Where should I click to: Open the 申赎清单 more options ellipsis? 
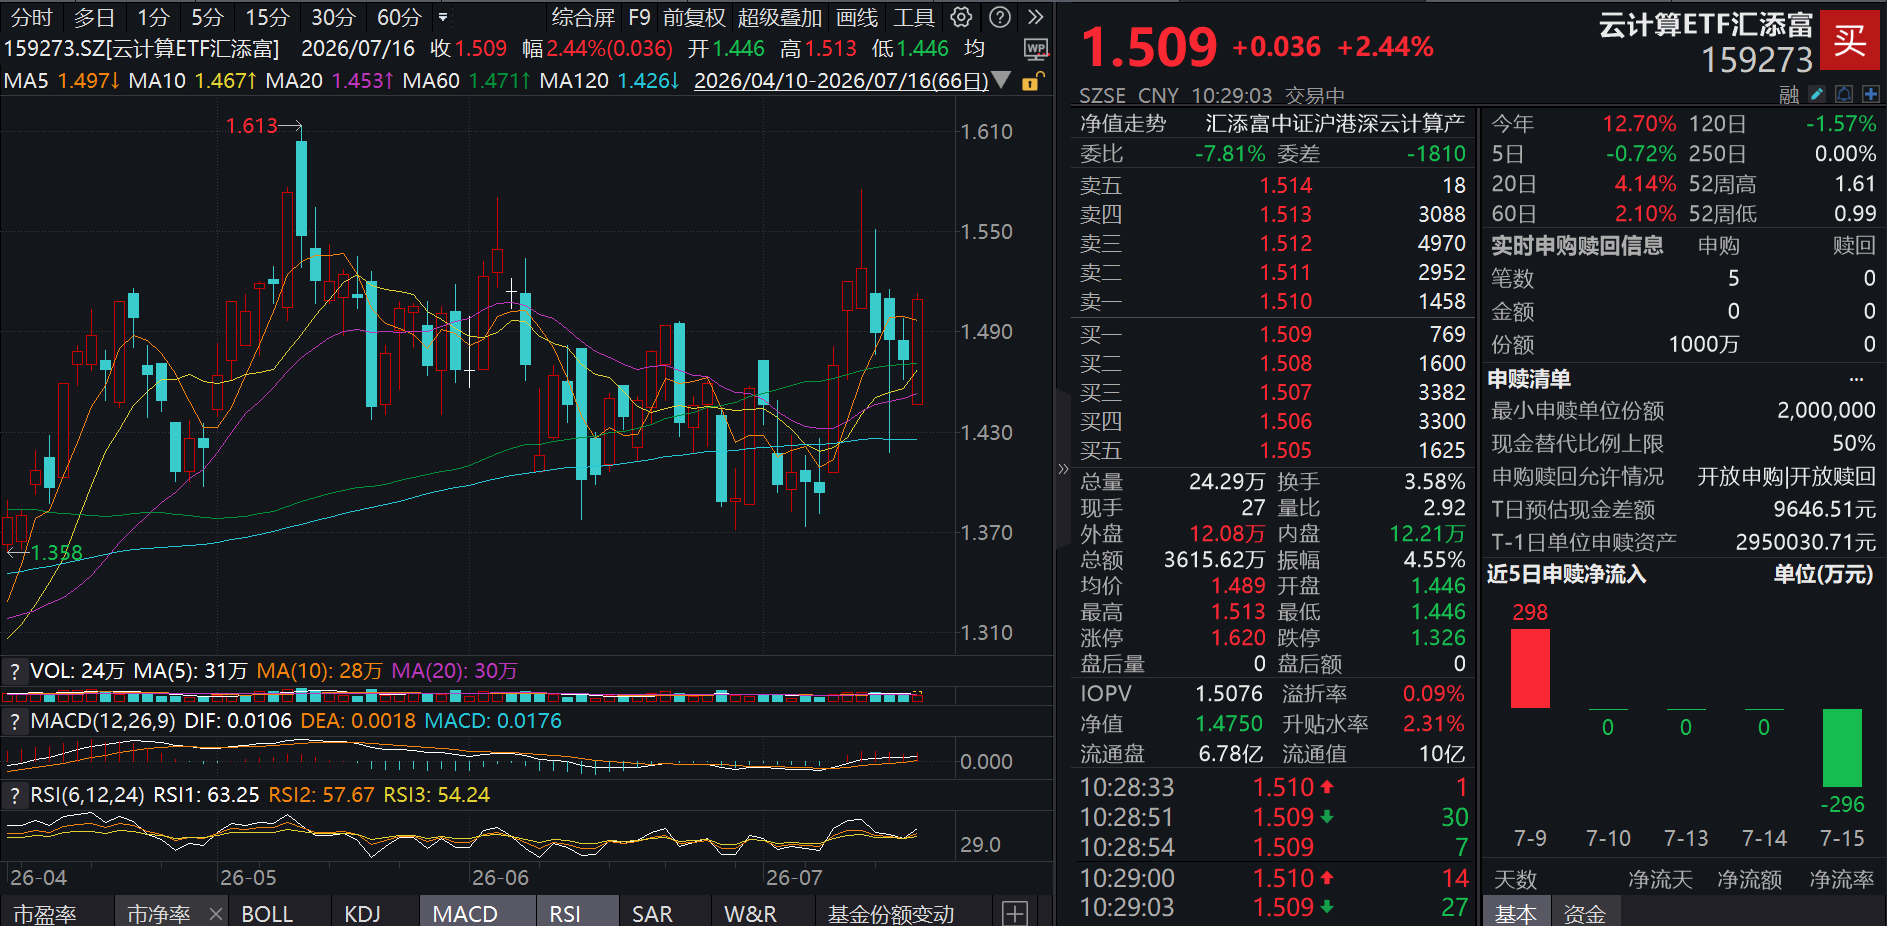click(x=1856, y=379)
